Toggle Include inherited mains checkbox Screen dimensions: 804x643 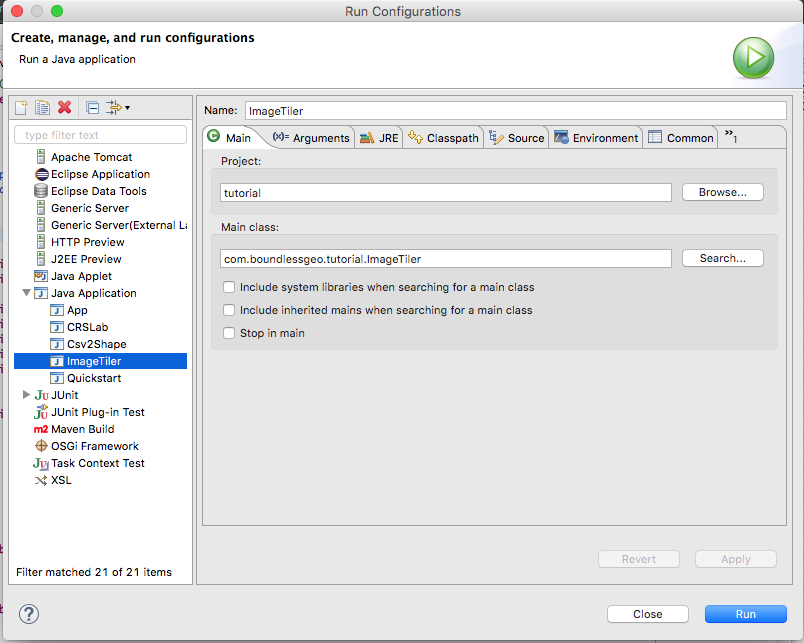[x=229, y=310]
